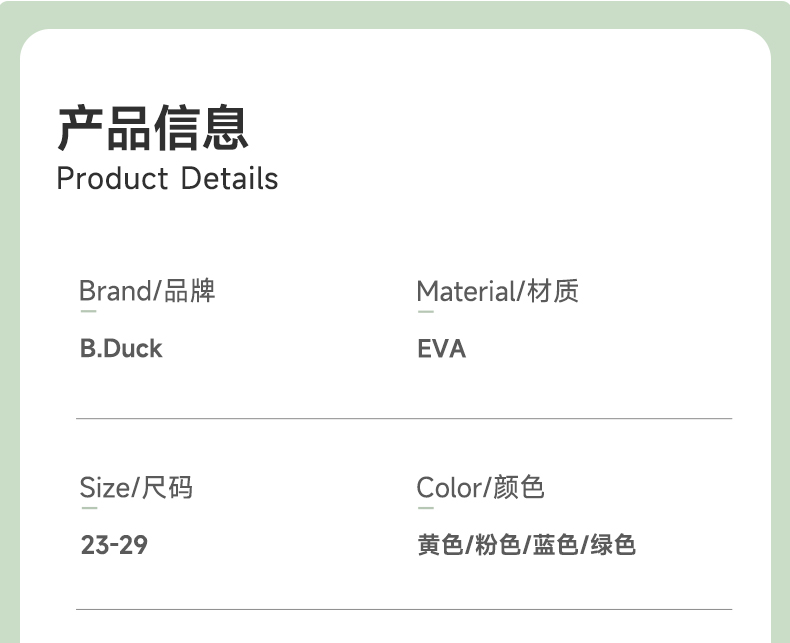
Task: Choose the 蓝色 color option
Action: coord(555,546)
